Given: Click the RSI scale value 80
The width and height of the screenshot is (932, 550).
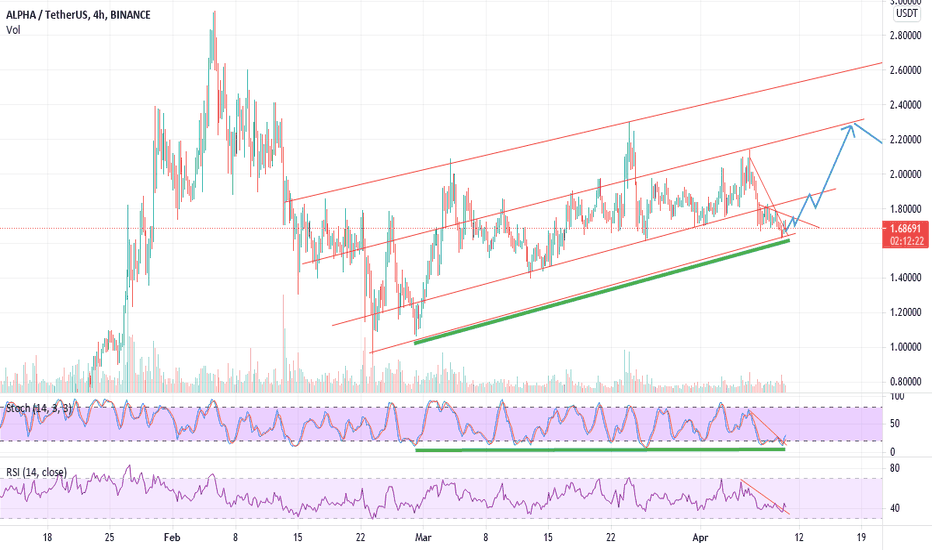Looking at the screenshot, I should [895, 469].
